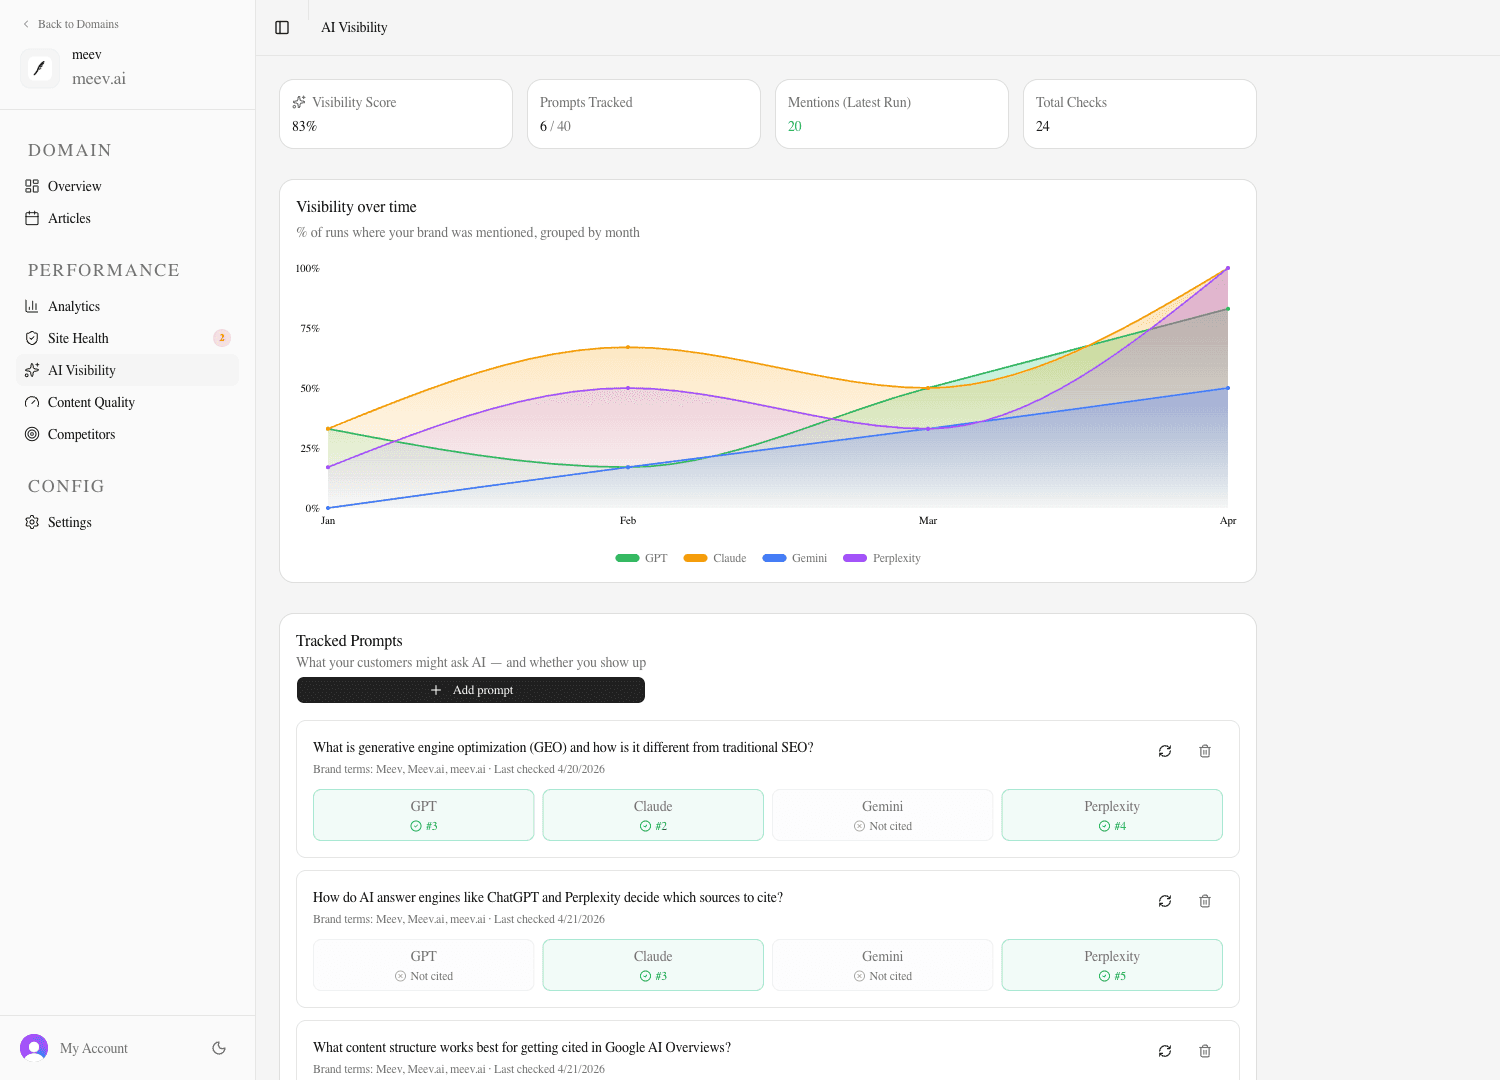Open My Account menu
1500x1080 pixels.
[x=94, y=1048]
